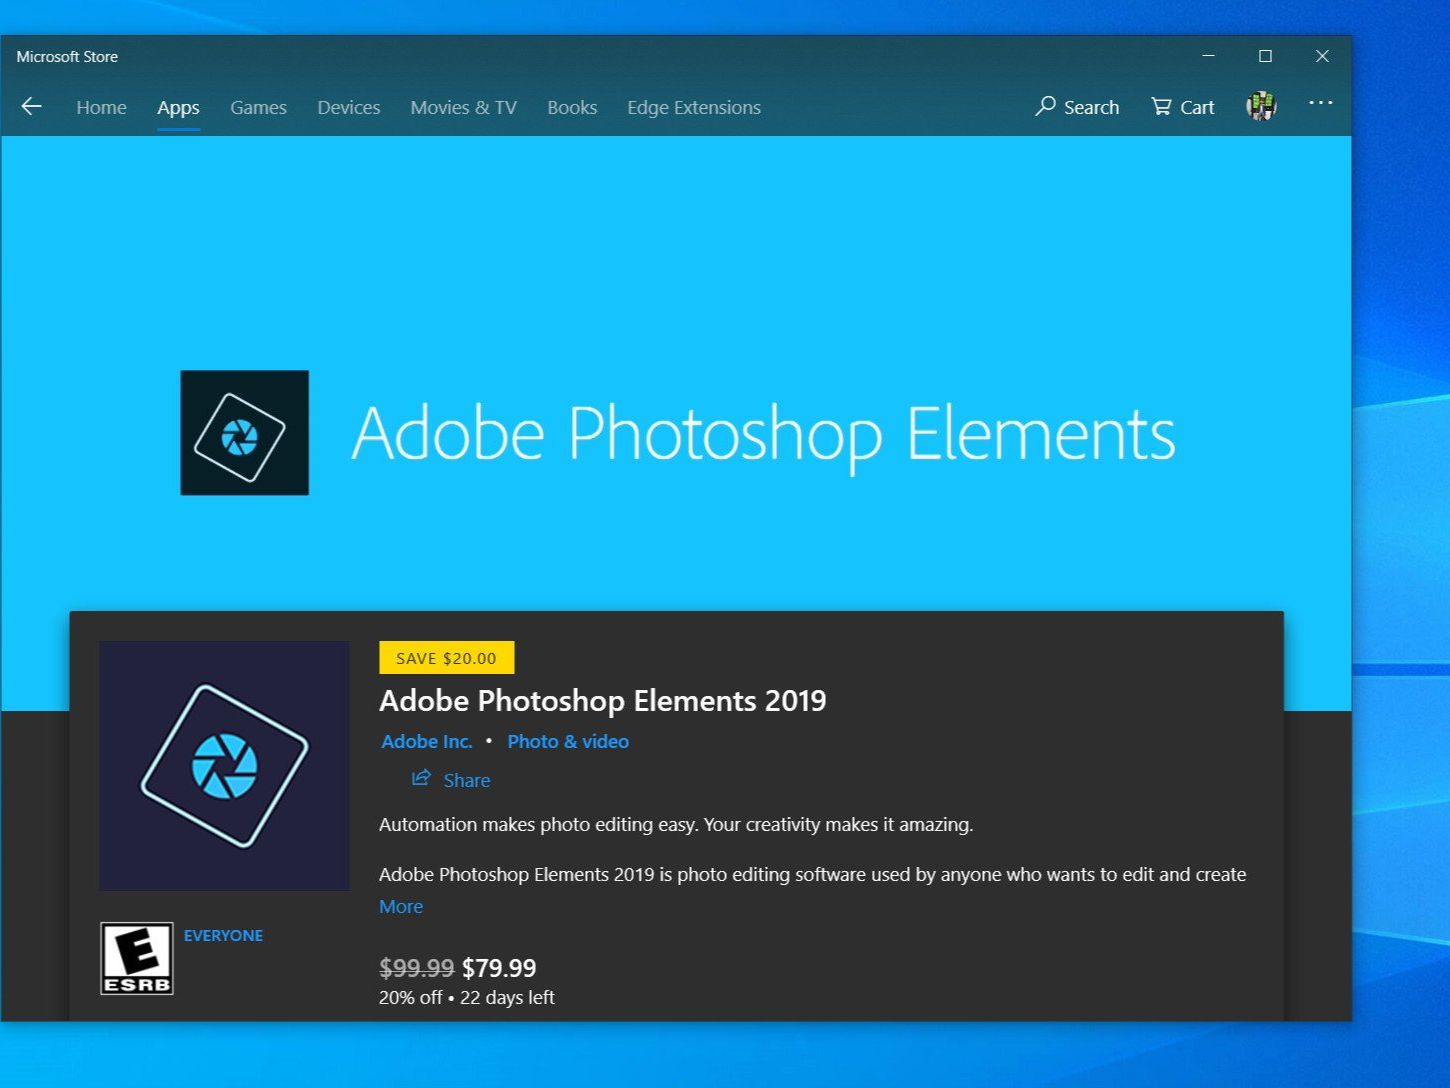Screen dimensions: 1450x1088
Task: Click the SAVE $20.00 badge
Action: 446,658
